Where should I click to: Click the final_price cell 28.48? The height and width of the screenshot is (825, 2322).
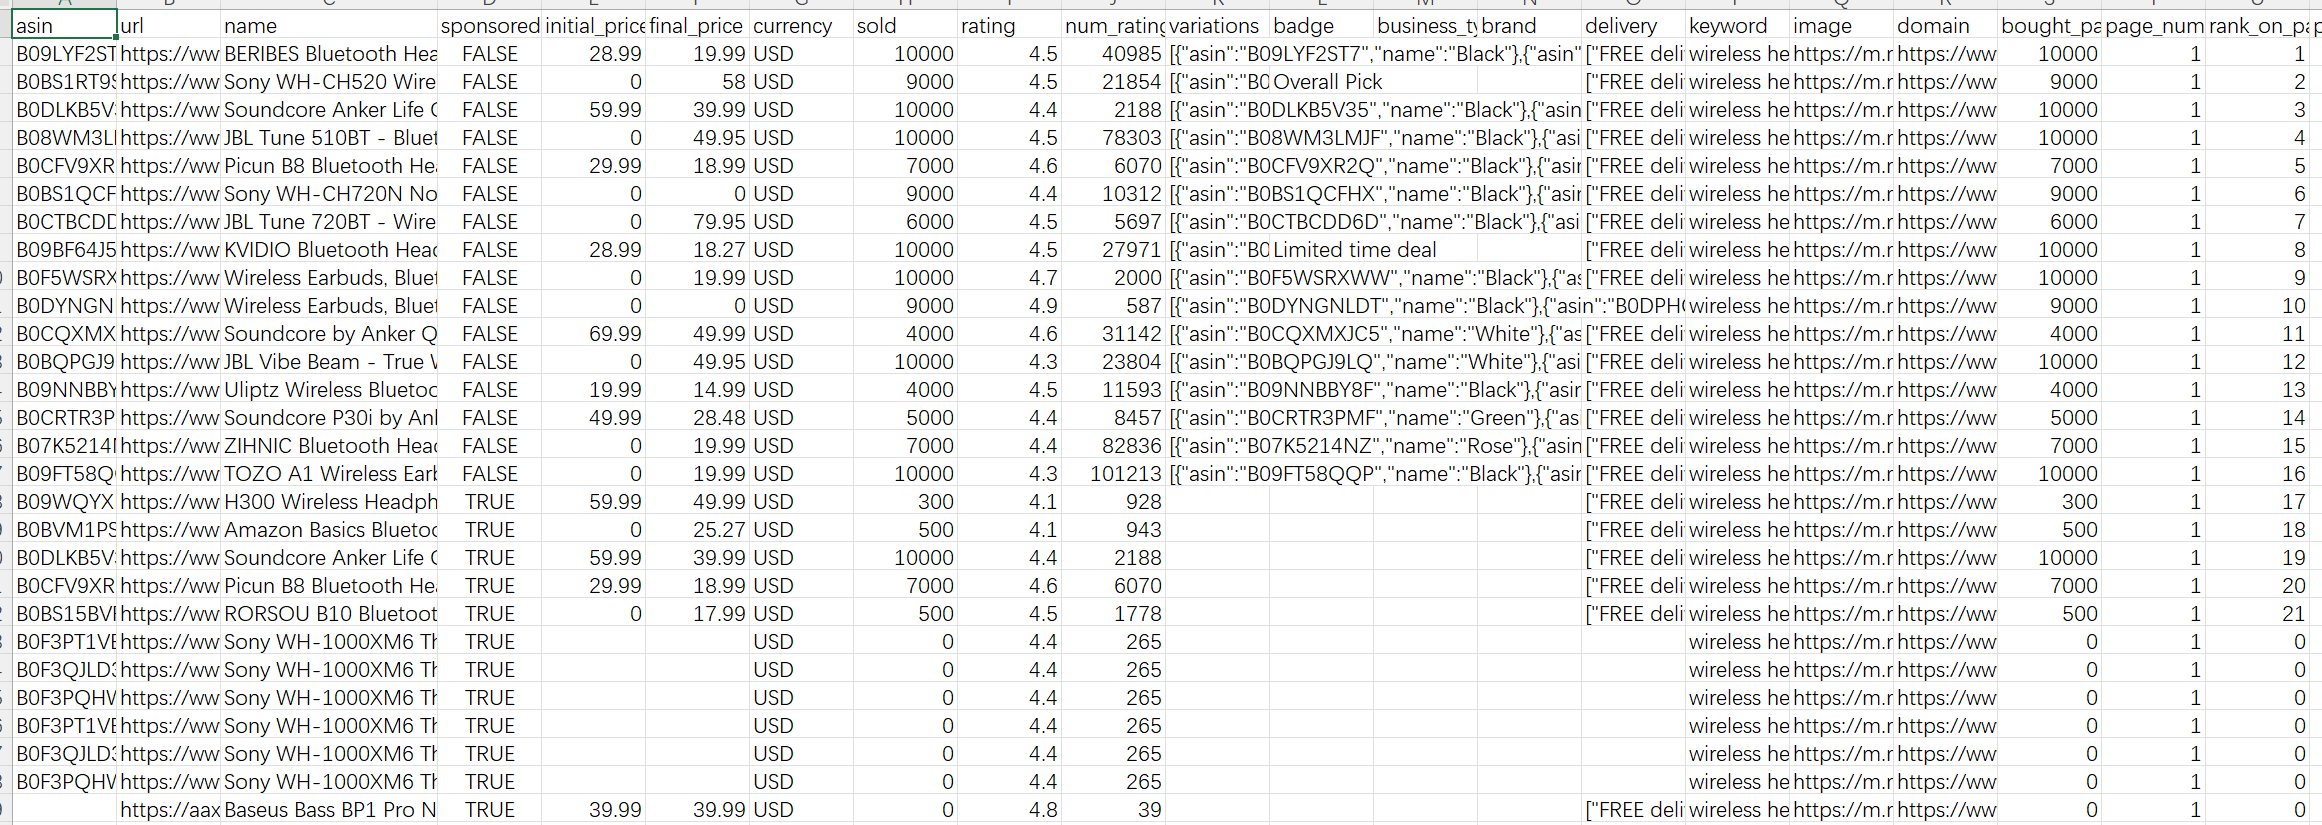point(697,417)
